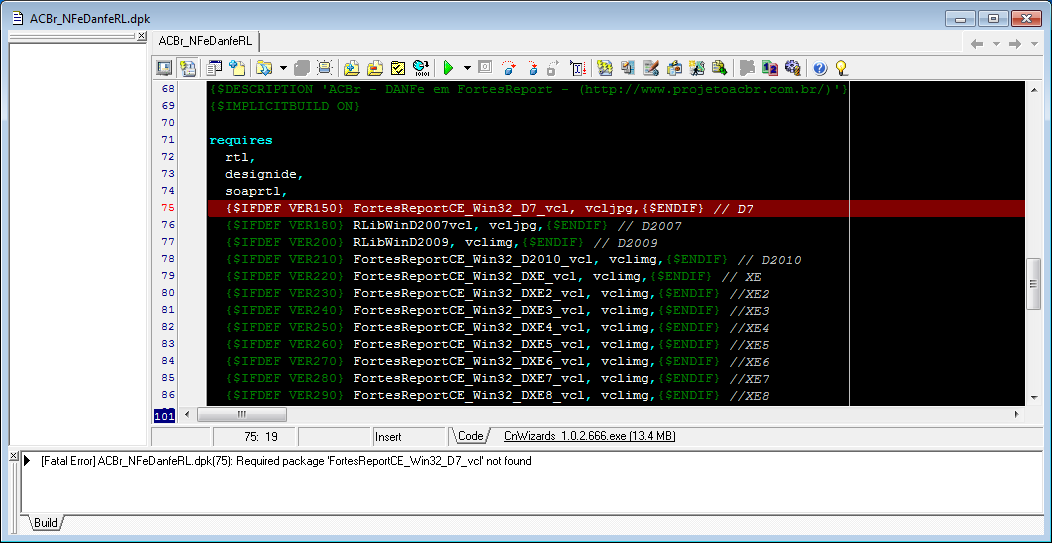Click the run to cursor icon
The image size is (1052, 546).
(578, 68)
